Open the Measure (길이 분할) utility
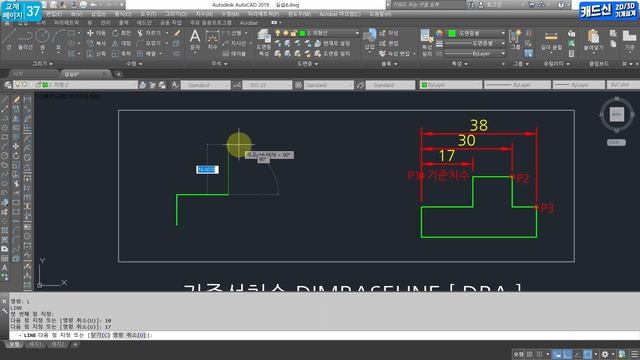 [x=551, y=41]
